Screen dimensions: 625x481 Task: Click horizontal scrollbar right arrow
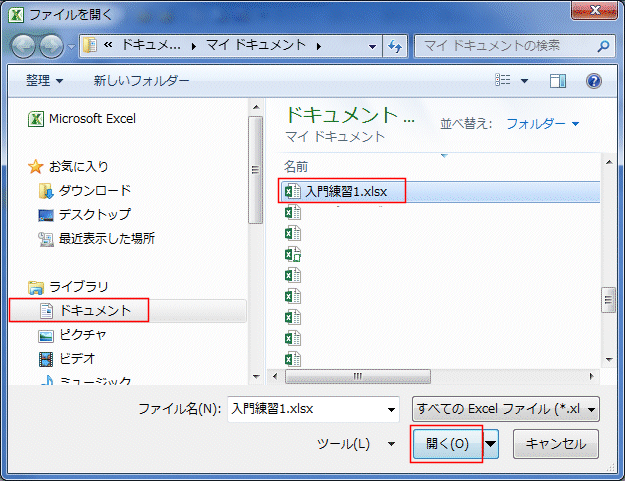point(592,376)
